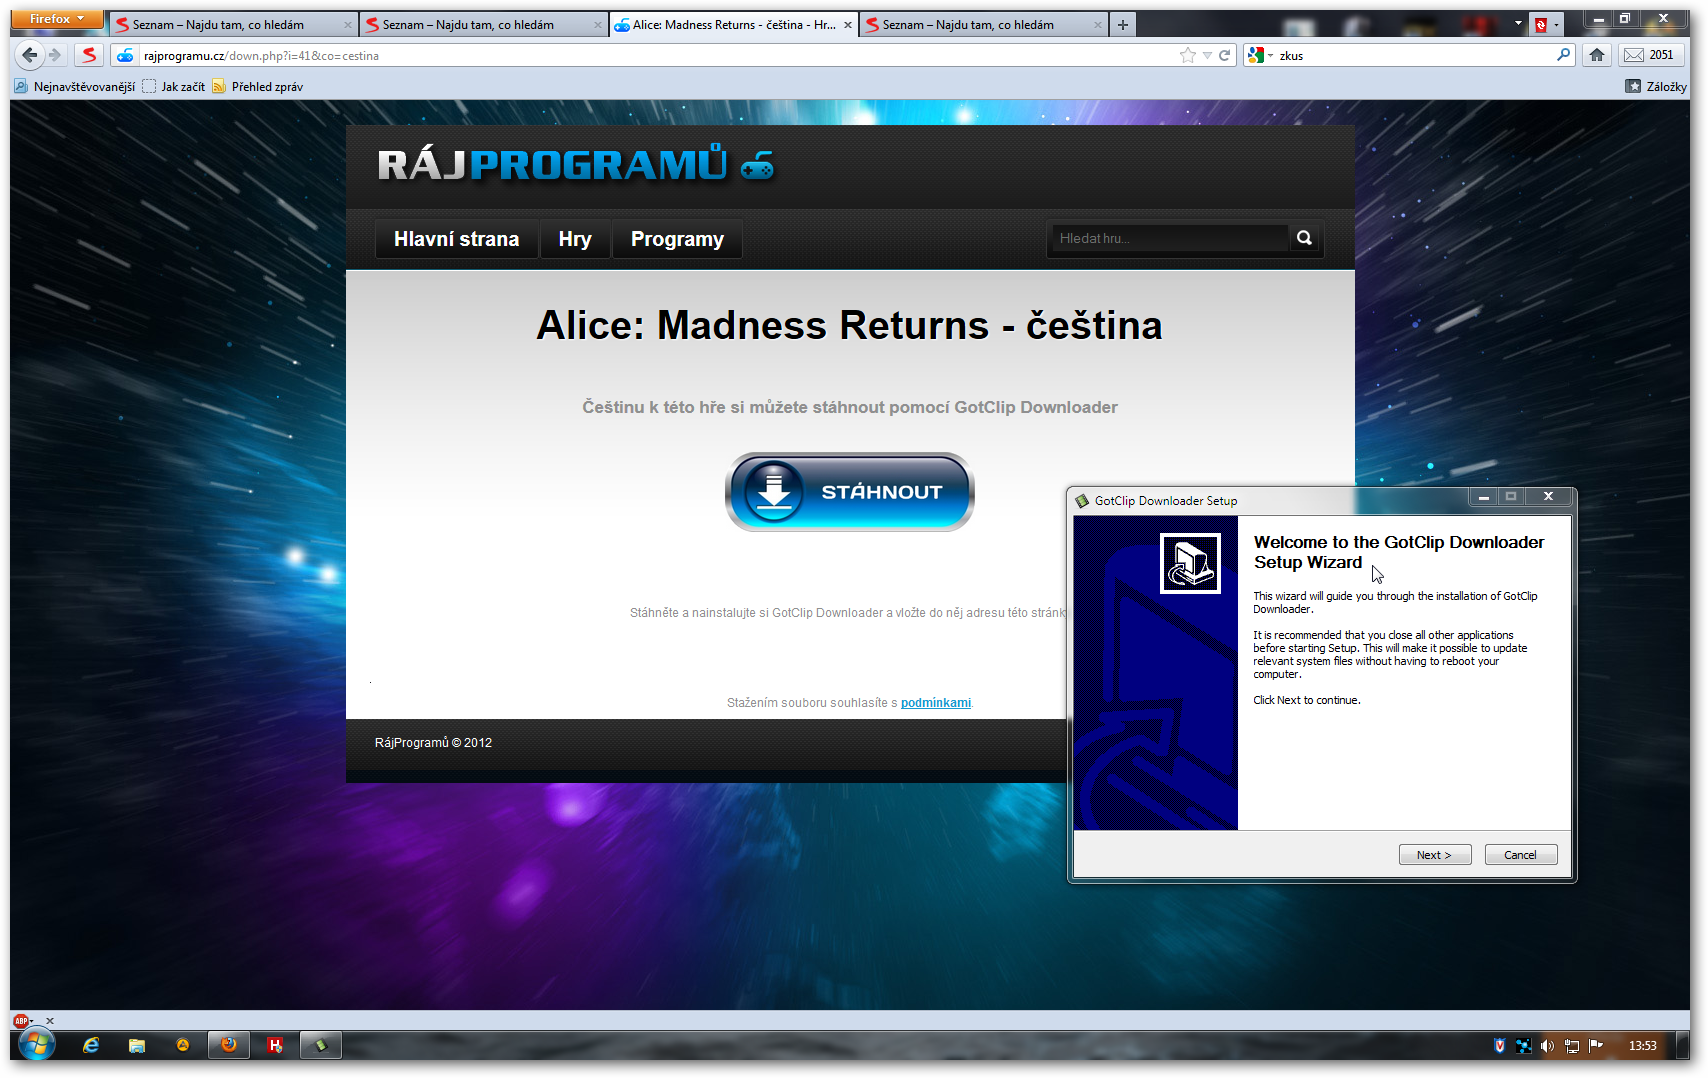Open the new tab plus button

coord(1123,25)
